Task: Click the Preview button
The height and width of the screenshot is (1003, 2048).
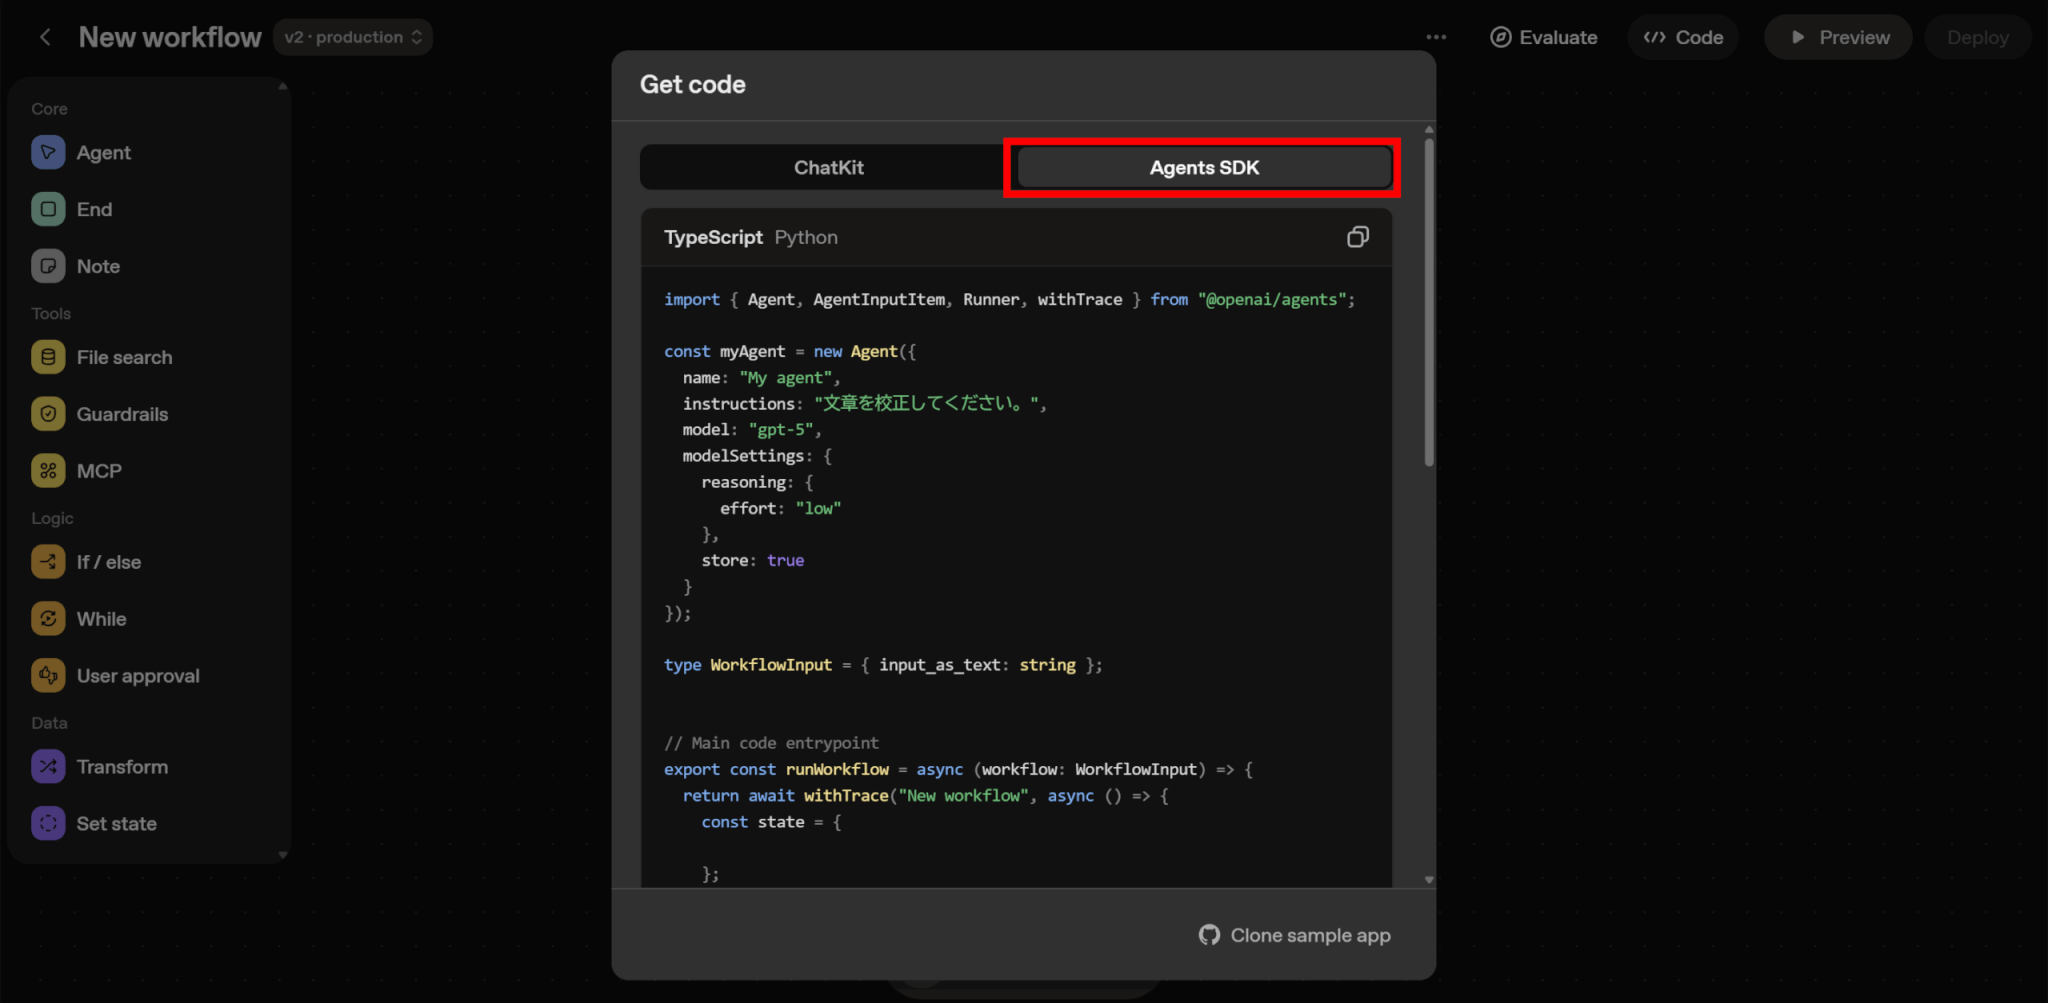Action: point(1838,37)
